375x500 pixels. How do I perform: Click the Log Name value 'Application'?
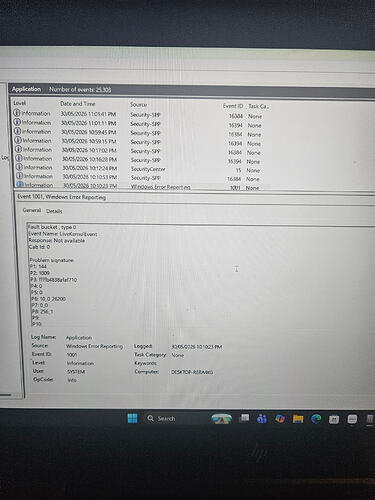[x=79, y=338]
